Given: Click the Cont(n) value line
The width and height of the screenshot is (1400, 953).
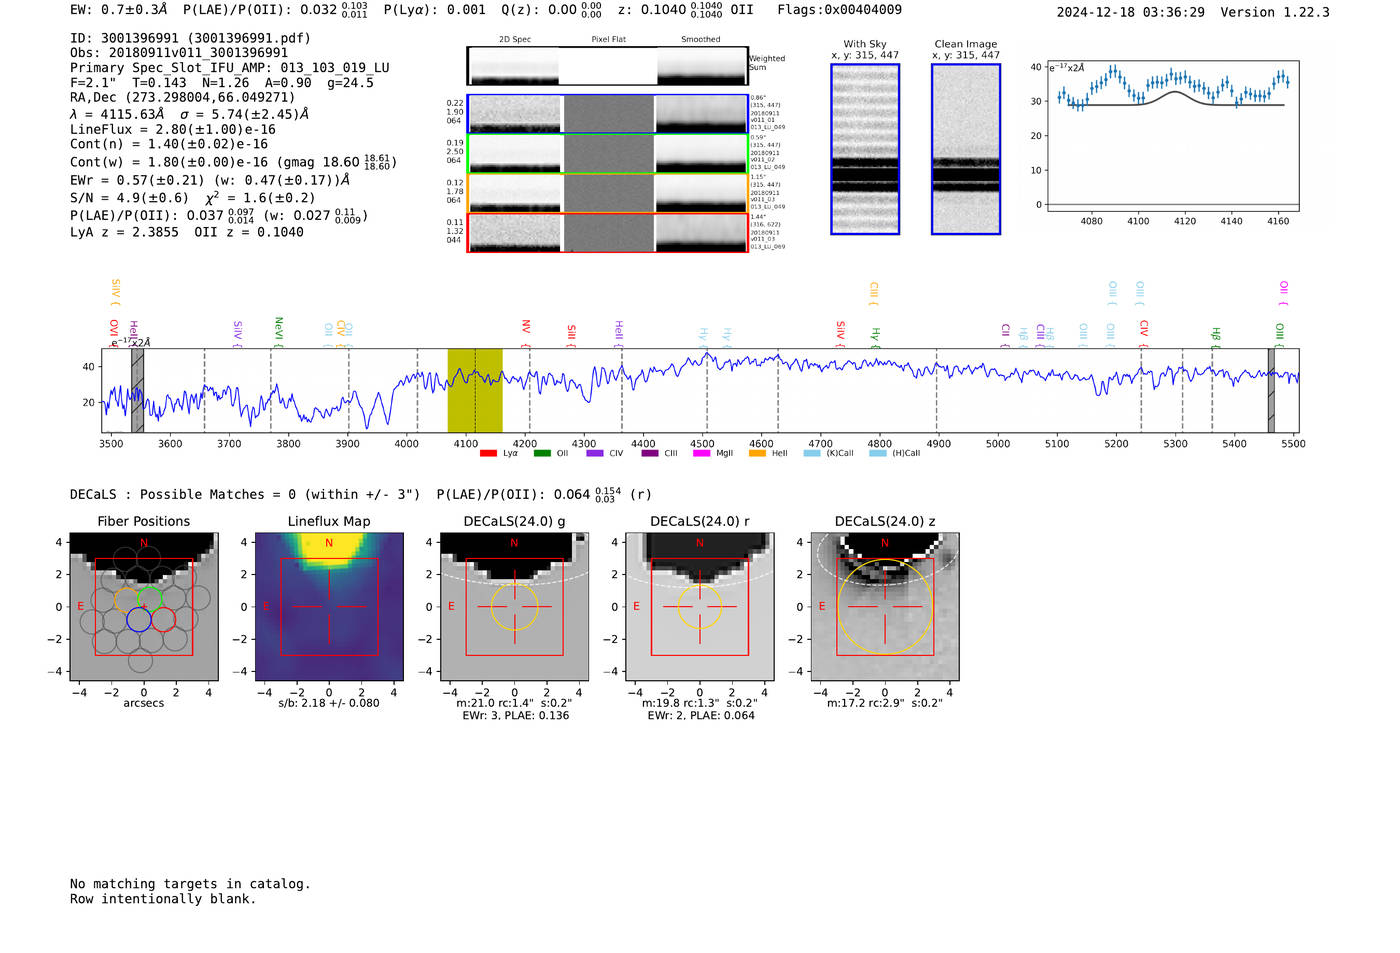Looking at the screenshot, I should [169, 144].
